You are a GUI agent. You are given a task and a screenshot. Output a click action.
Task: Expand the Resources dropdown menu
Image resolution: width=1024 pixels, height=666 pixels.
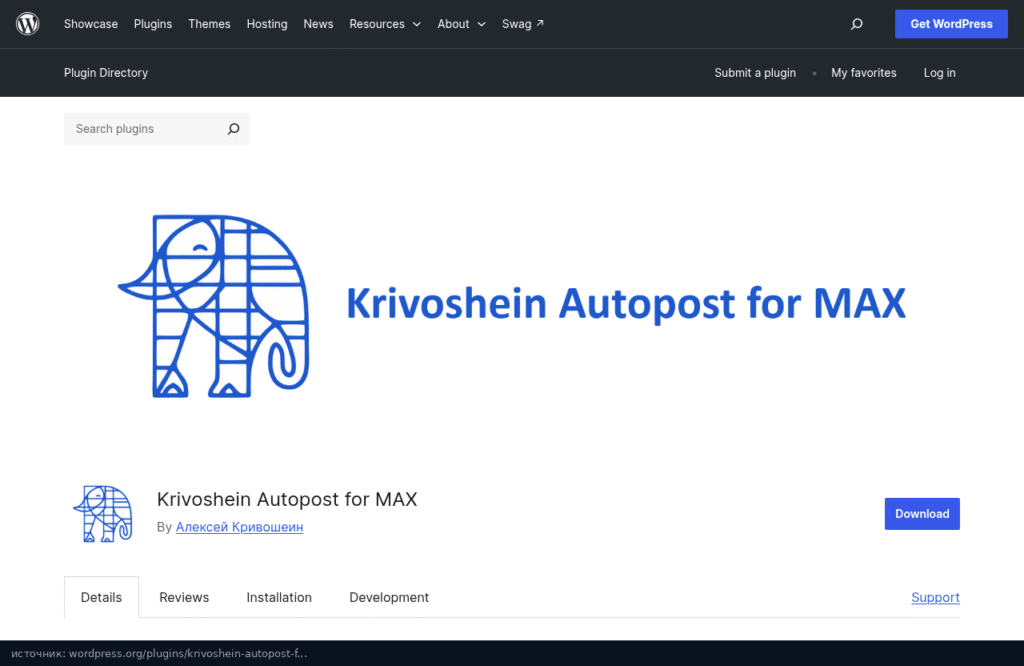[x=385, y=24]
